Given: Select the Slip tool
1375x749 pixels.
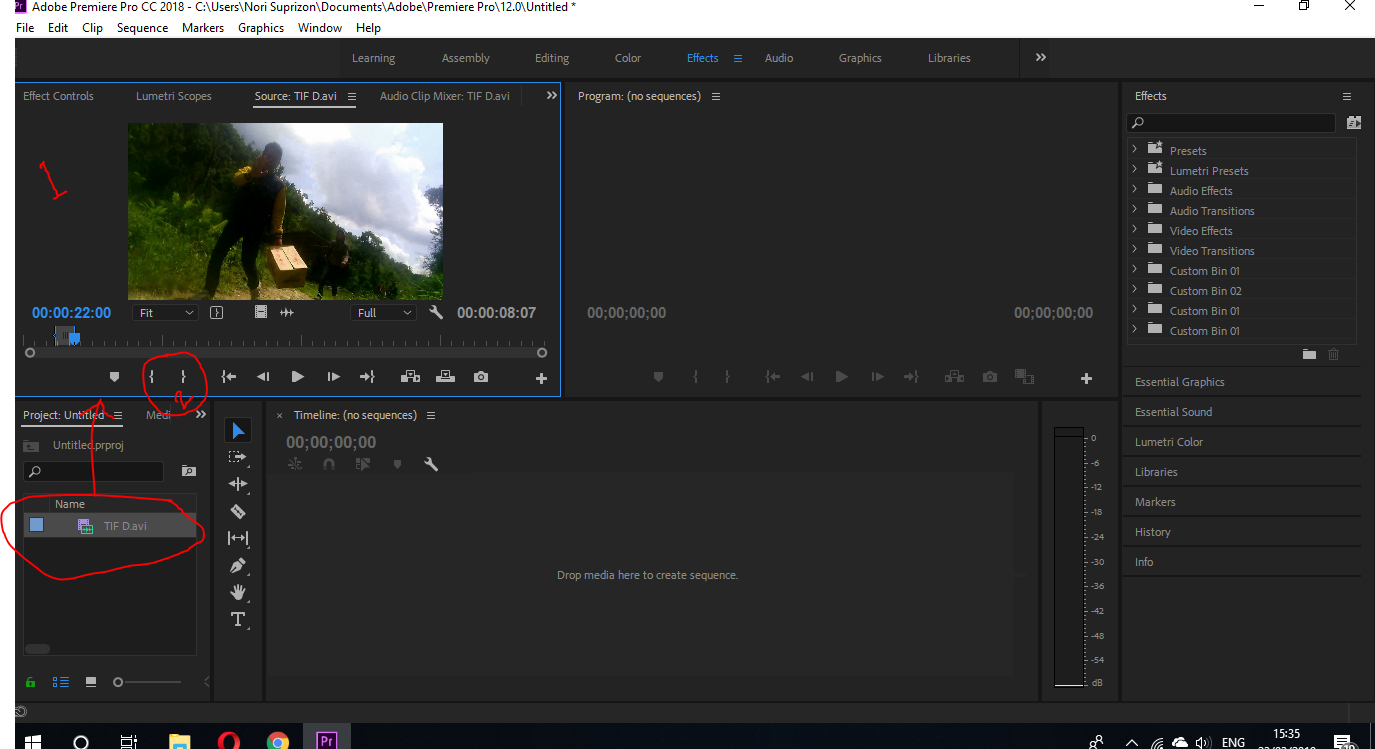Looking at the screenshot, I should click(x=238, y=538).
